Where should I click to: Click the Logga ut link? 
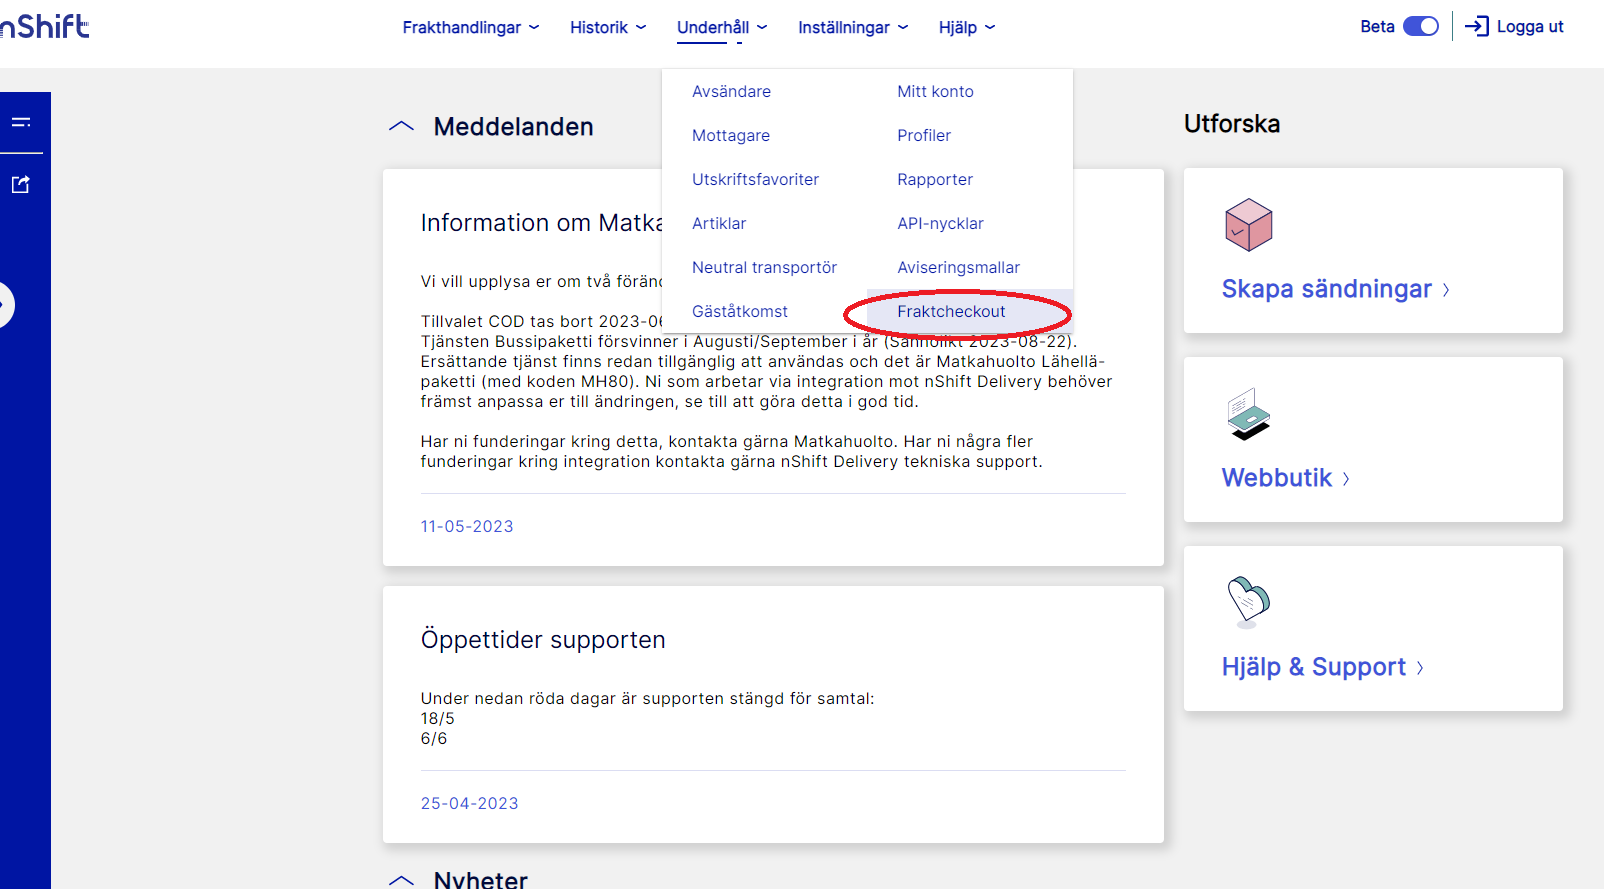pyautogui.click(x=1529, y=27)
